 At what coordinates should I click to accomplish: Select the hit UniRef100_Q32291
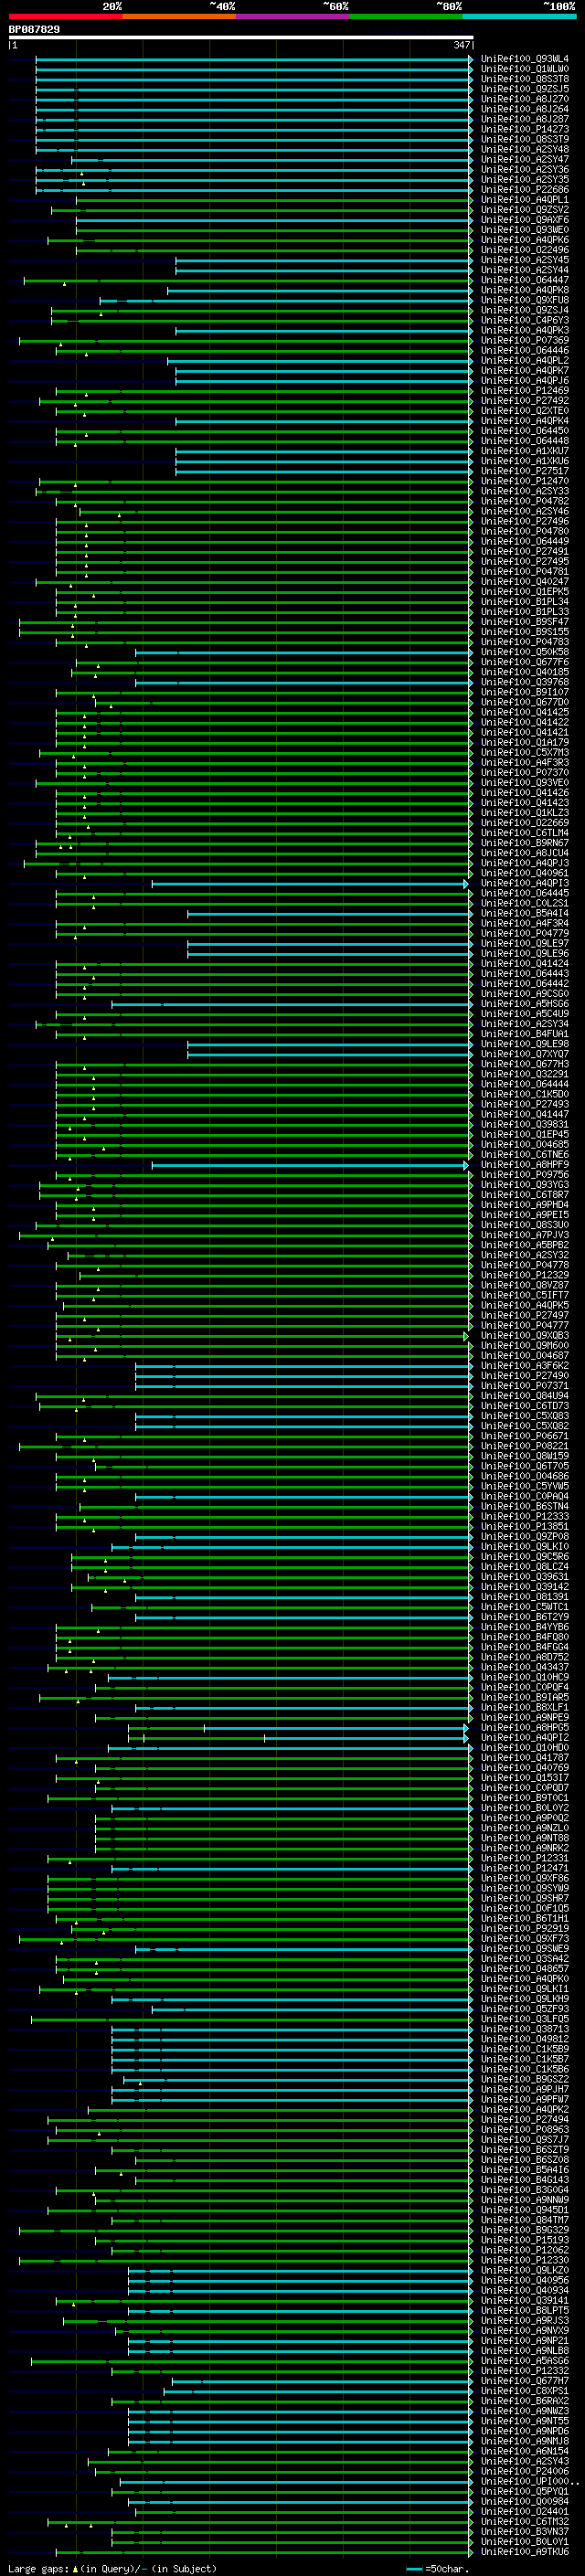click(x=524, y=1074)
